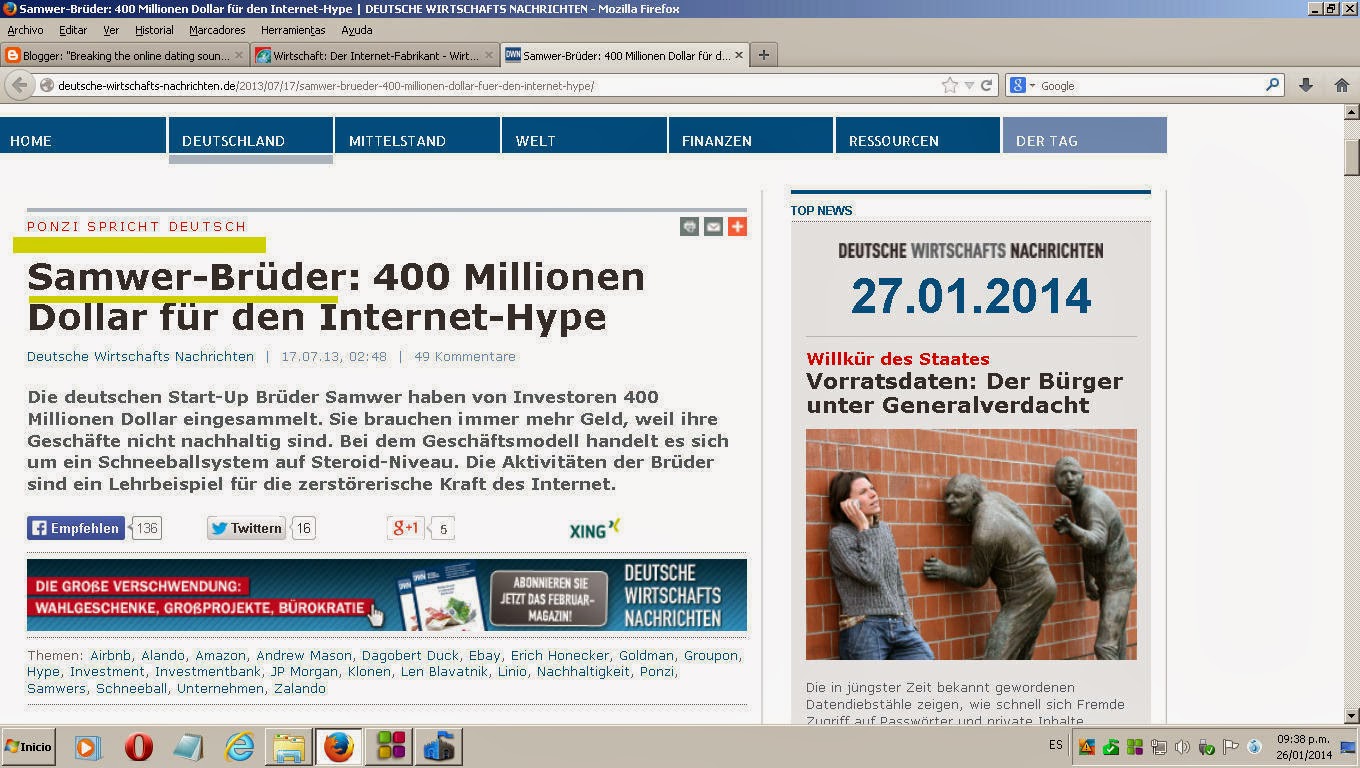Open Opera from the taskbar

coord(138,747)
